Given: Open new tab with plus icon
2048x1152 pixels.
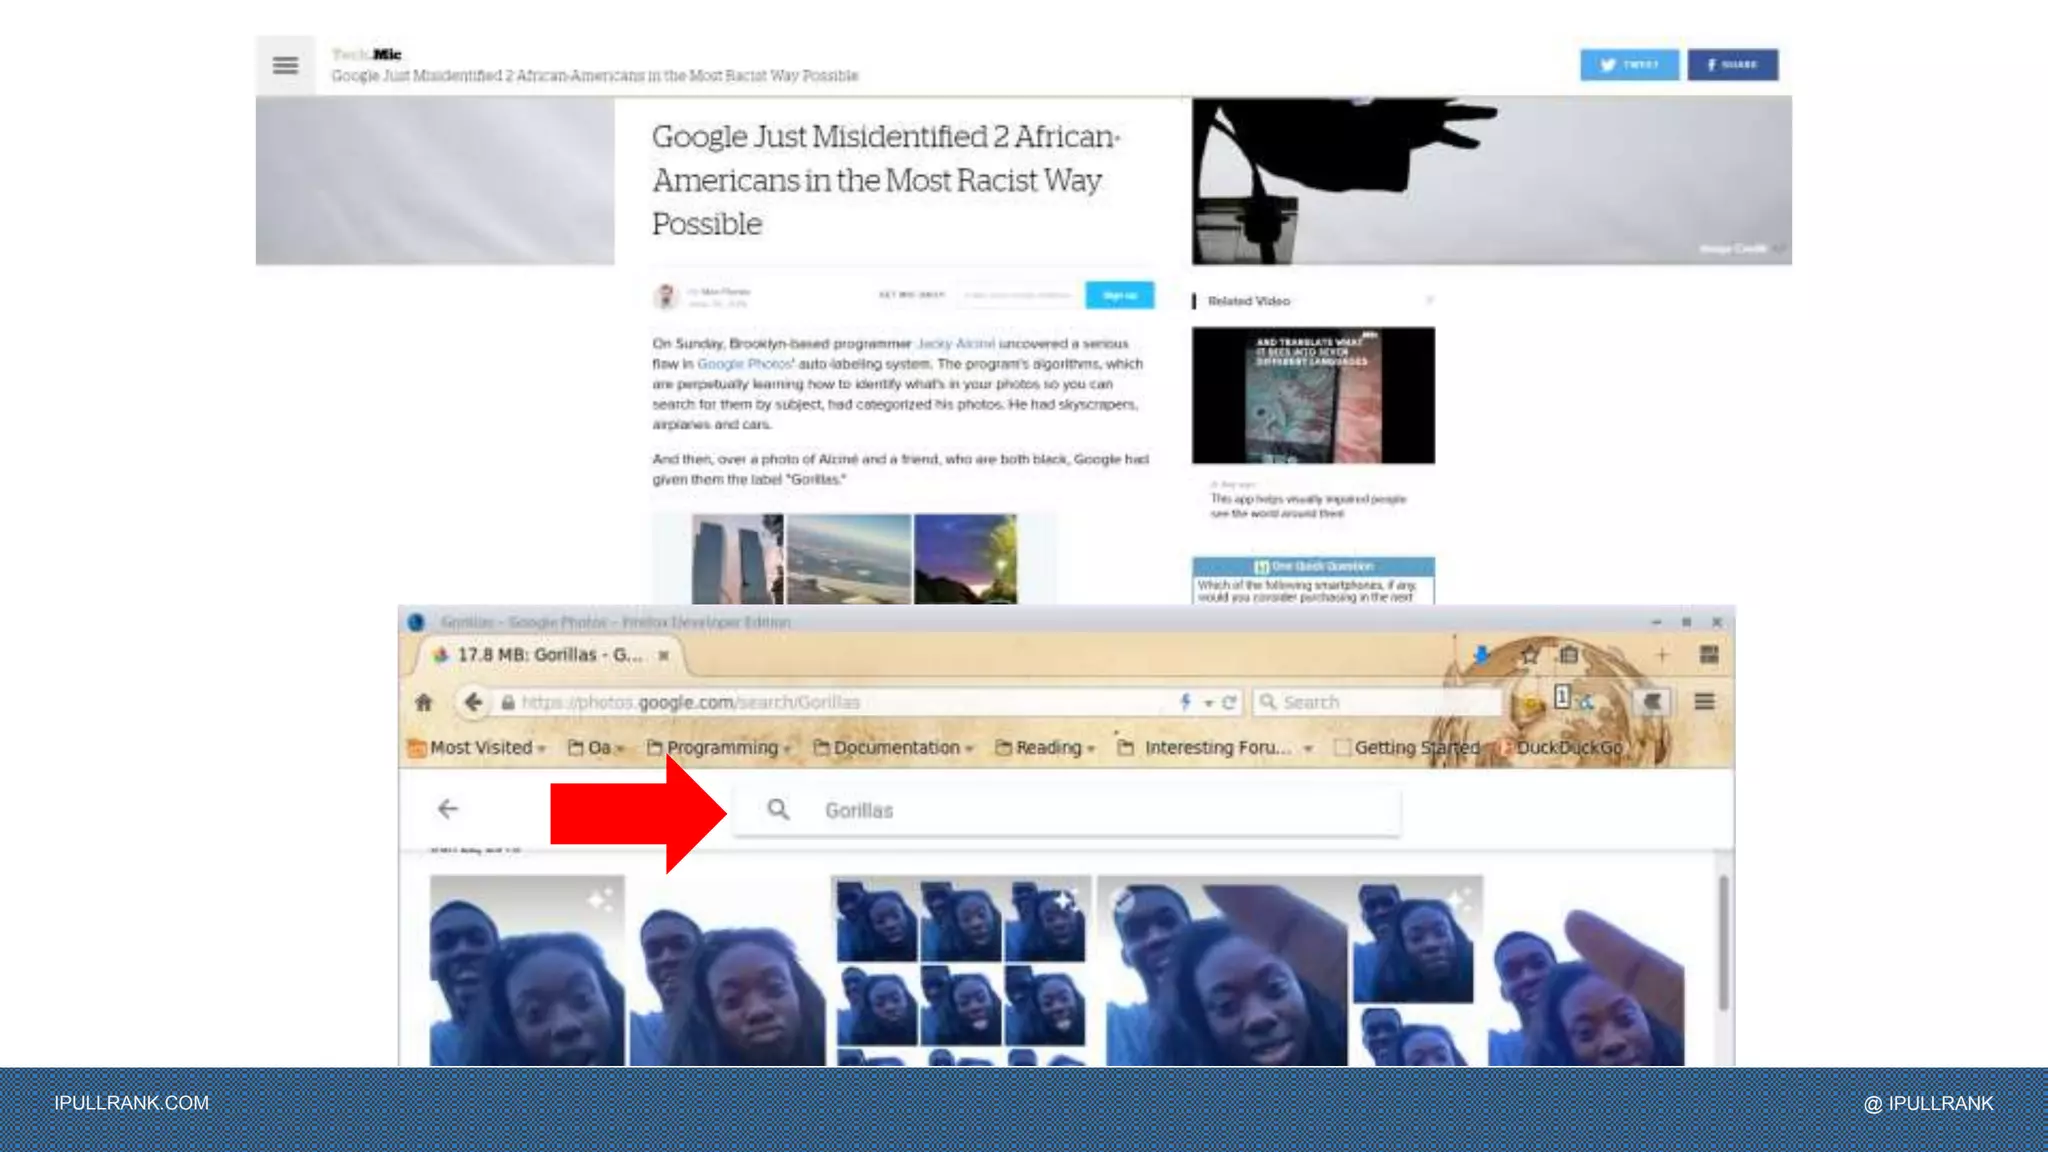Looking at the screenshot, I should click(x=1662, y=655).
